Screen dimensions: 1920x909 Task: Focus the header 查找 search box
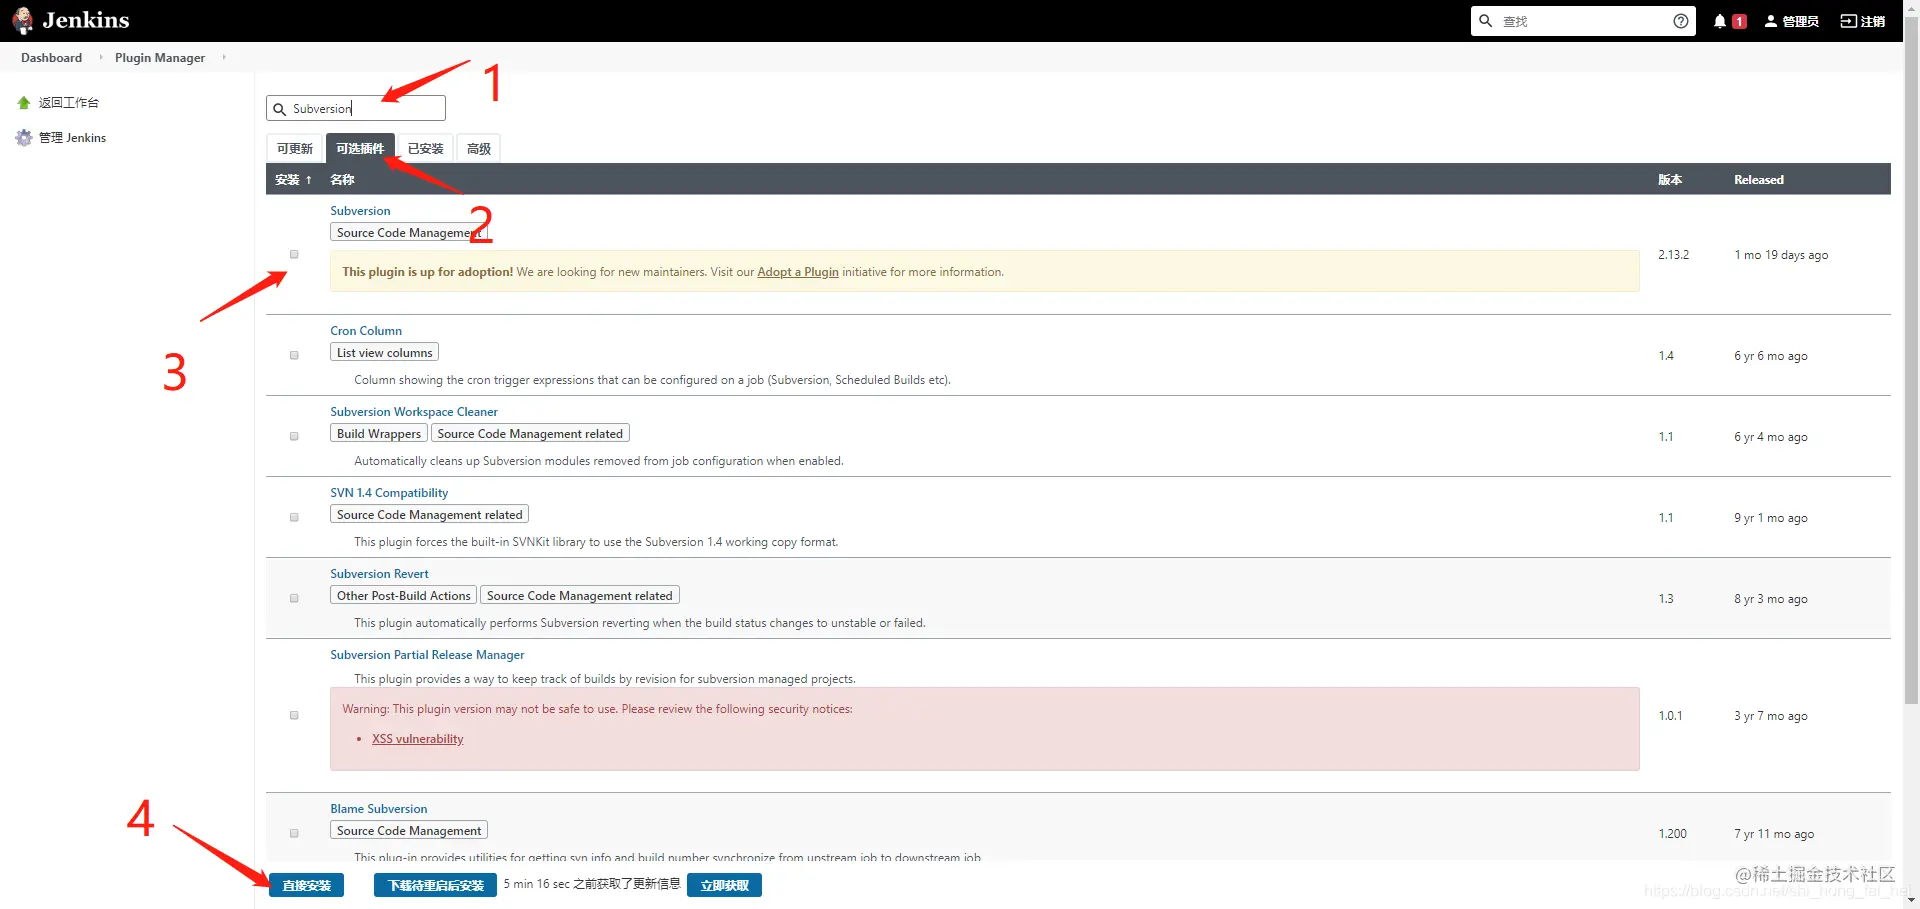tap(1585, 21)
